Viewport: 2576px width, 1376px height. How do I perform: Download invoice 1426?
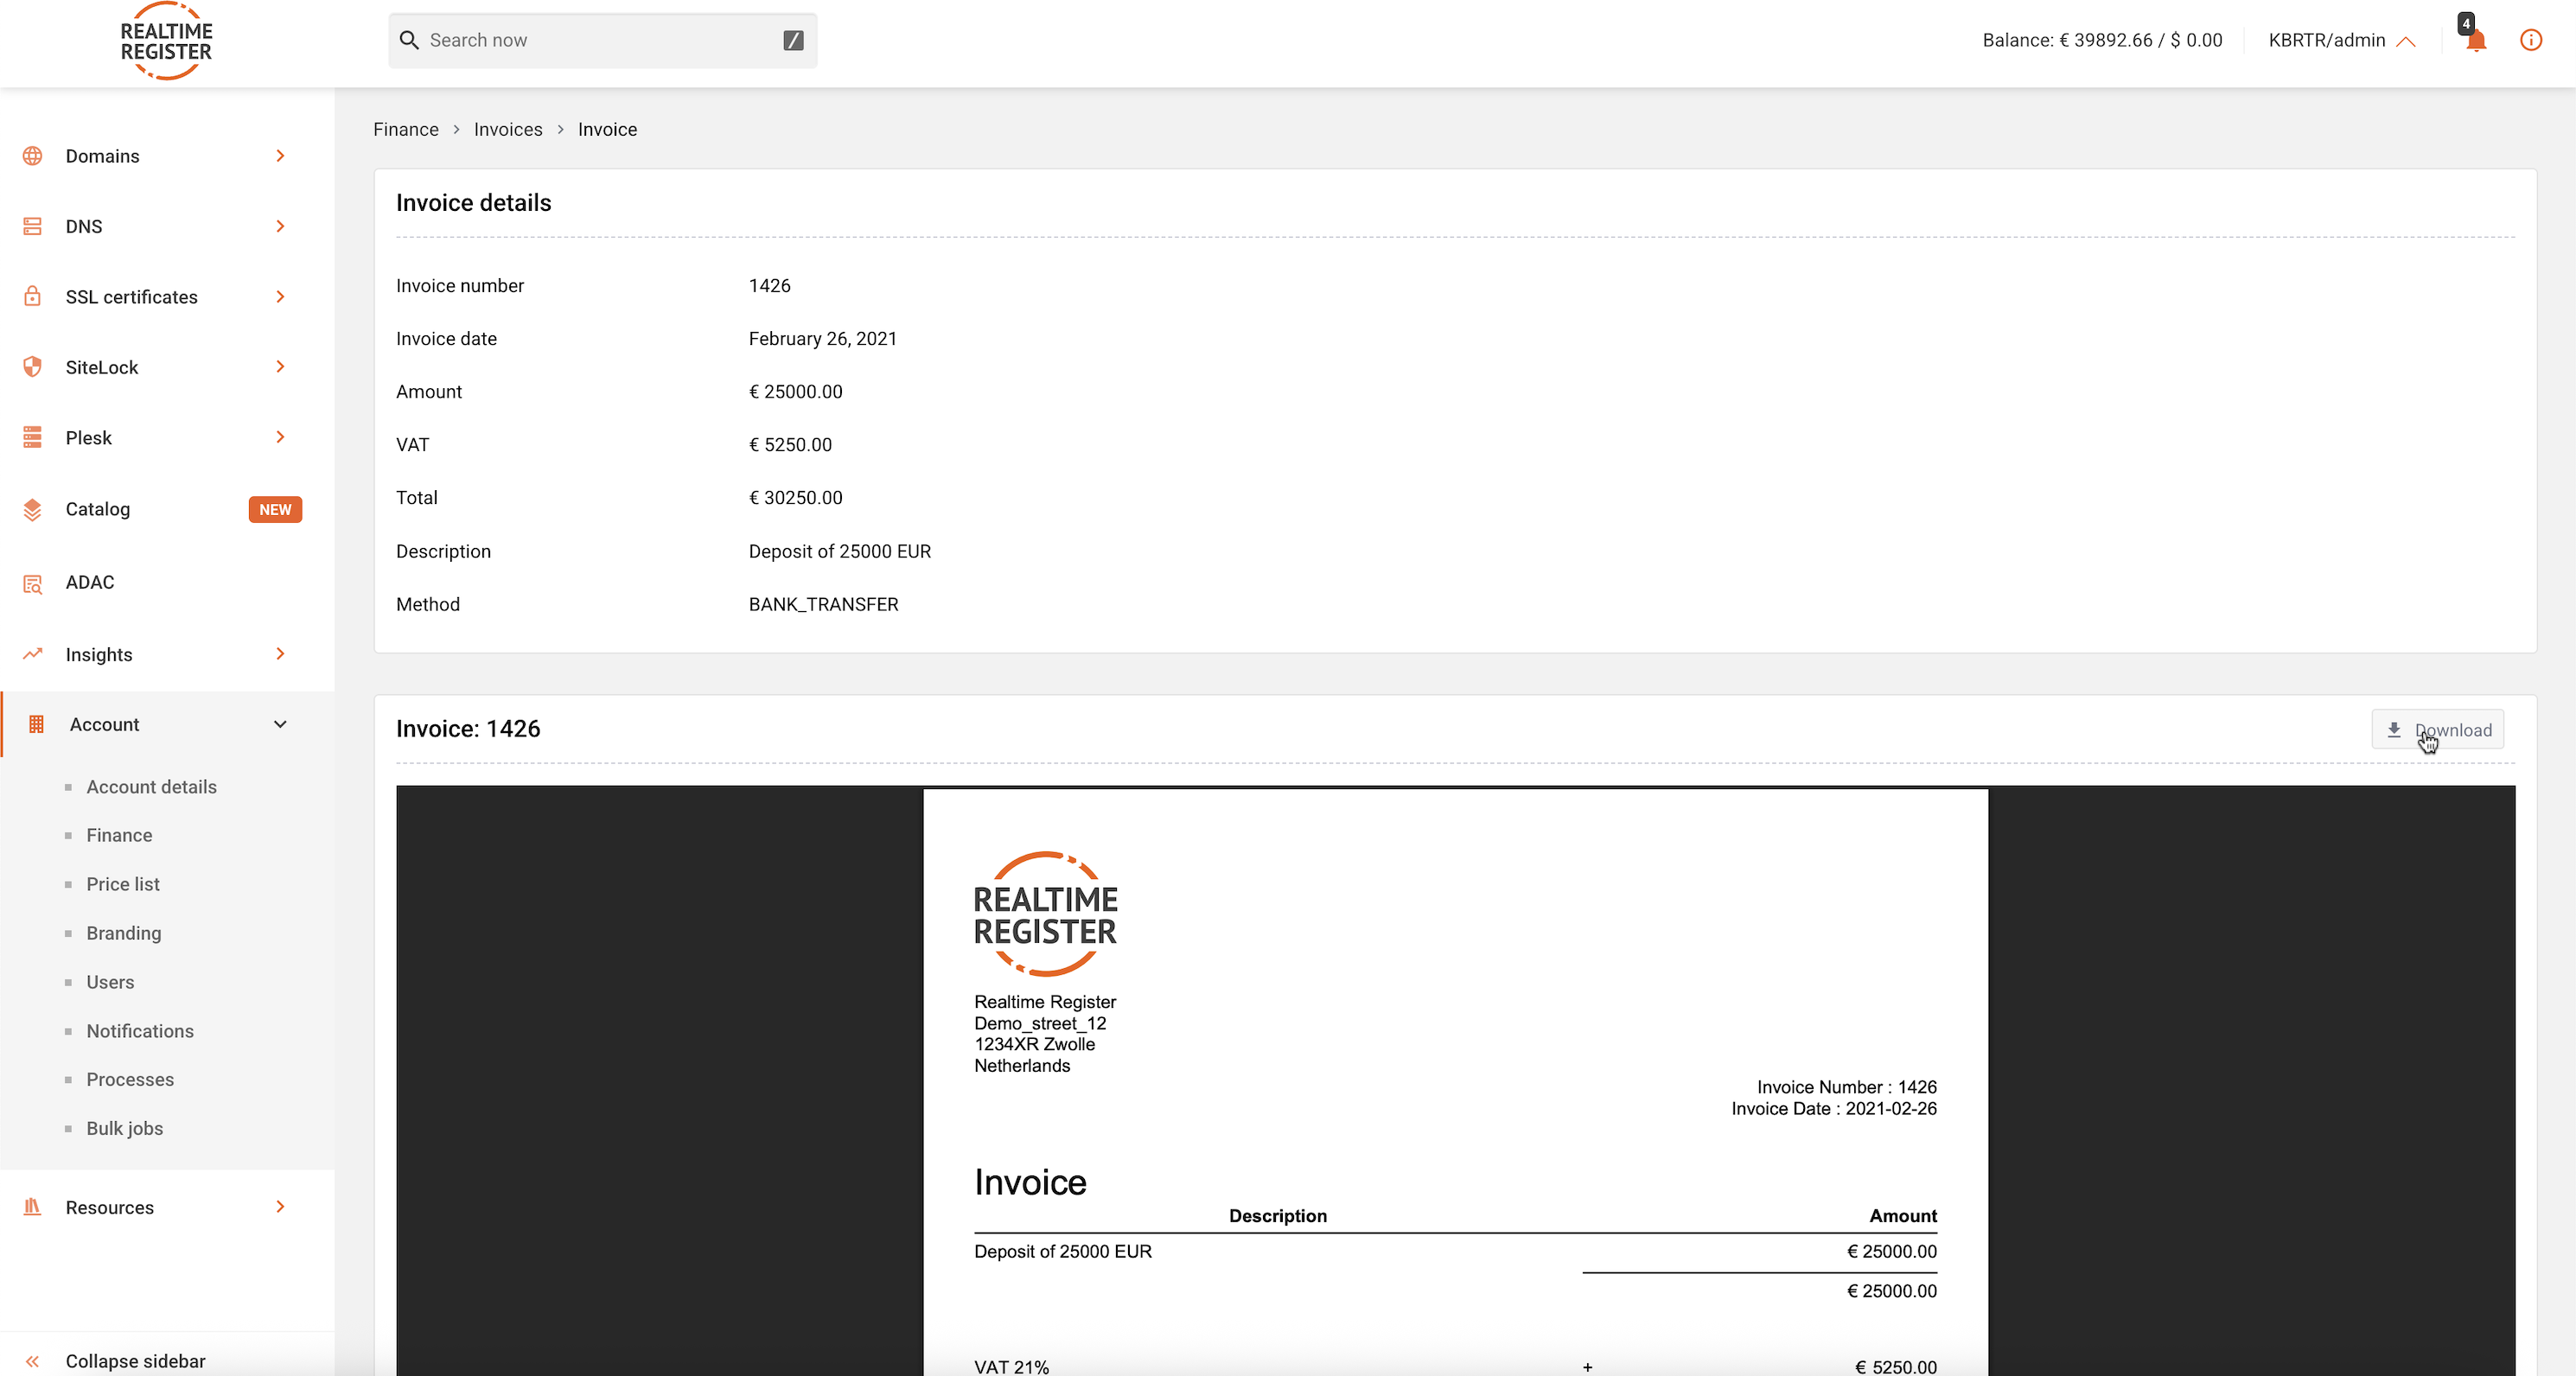click(2437, 730)
